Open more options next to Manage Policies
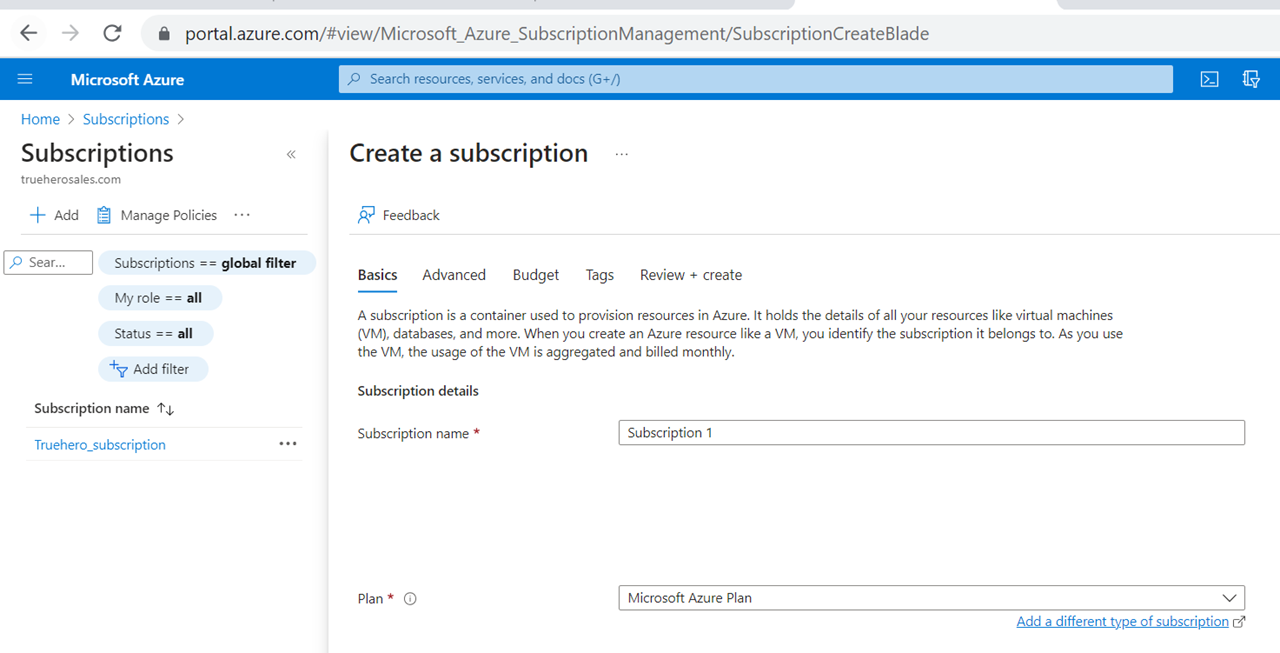Image resolution: width=1280 pixels, height=653 pixels. pyautogui.click(x=242, y=215)
